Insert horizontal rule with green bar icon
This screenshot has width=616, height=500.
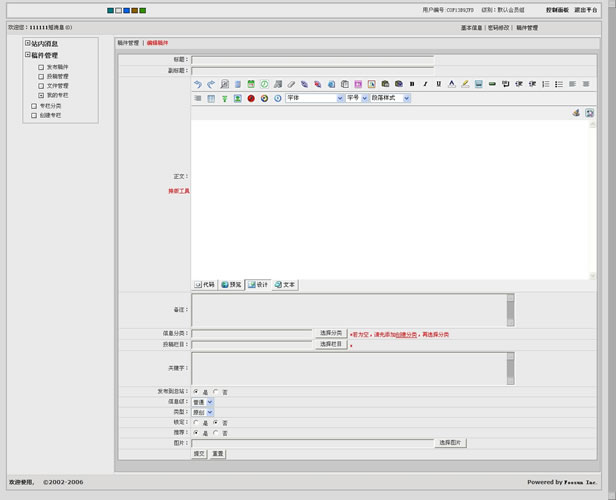click(492, 84)
